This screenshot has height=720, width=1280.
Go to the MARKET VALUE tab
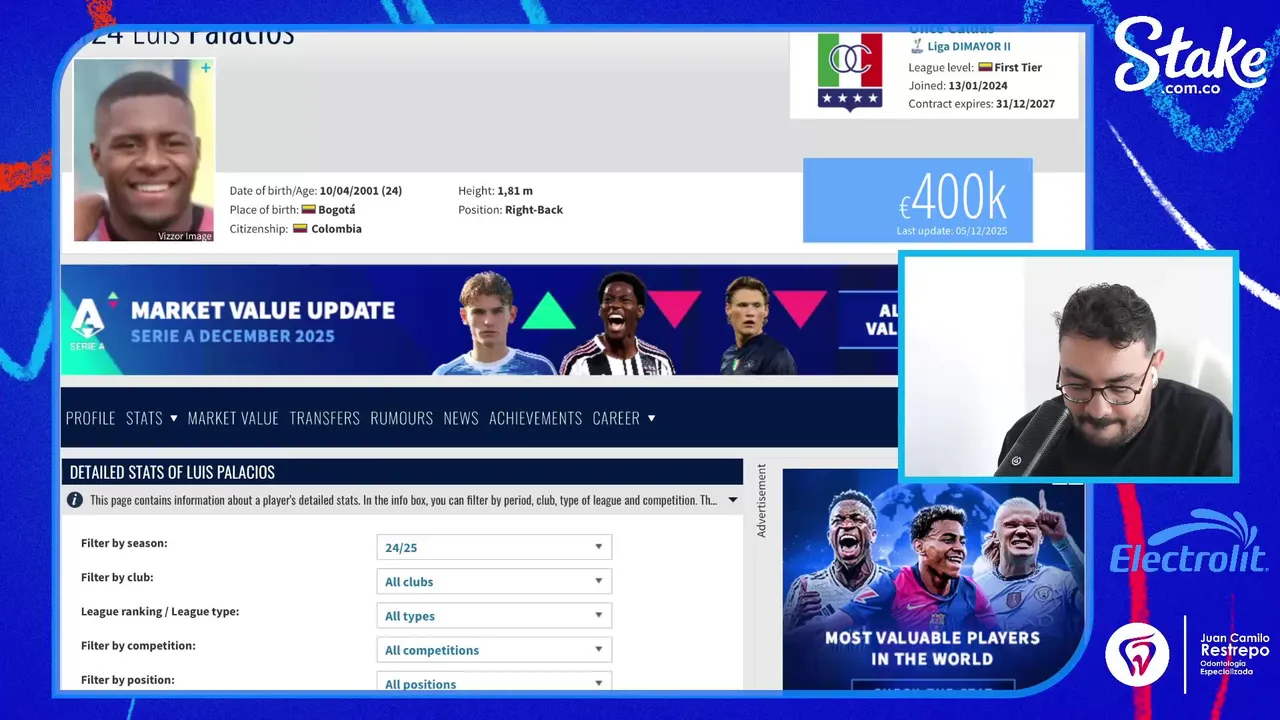click(233, 418)
